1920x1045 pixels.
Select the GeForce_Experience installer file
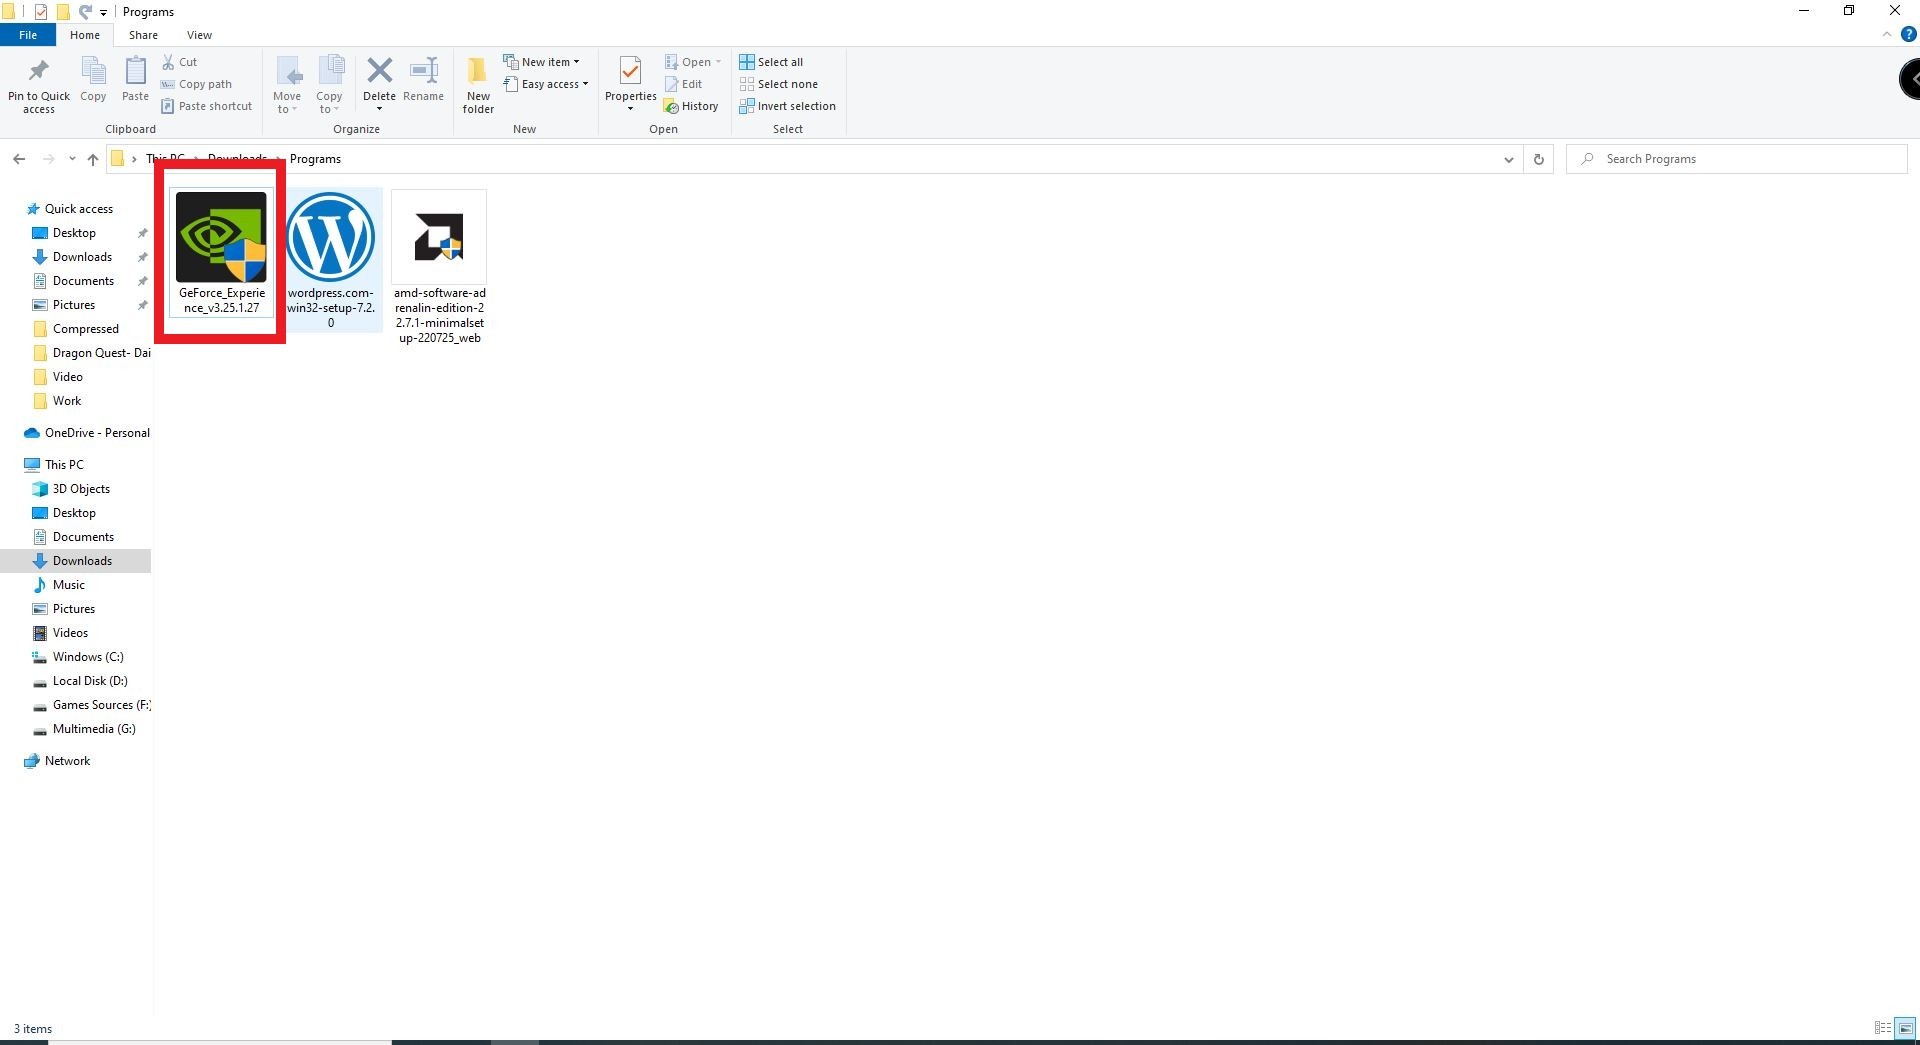[x=221, y=253]
